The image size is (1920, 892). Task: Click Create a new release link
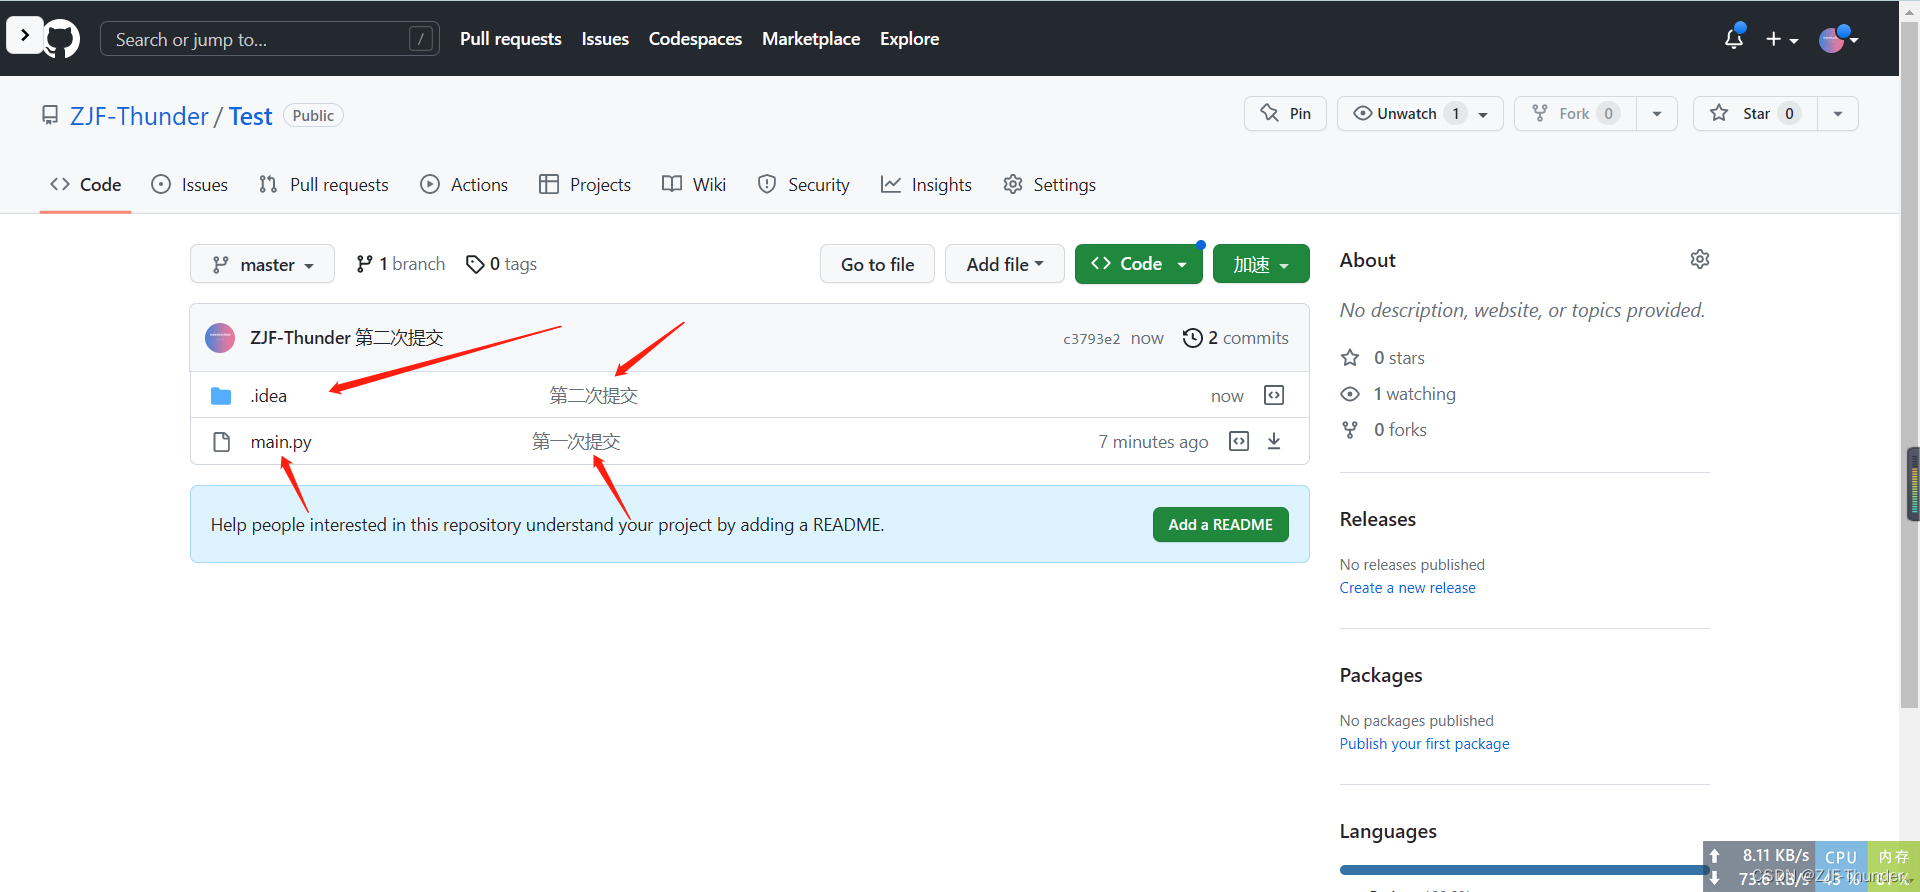point(1408,588)
